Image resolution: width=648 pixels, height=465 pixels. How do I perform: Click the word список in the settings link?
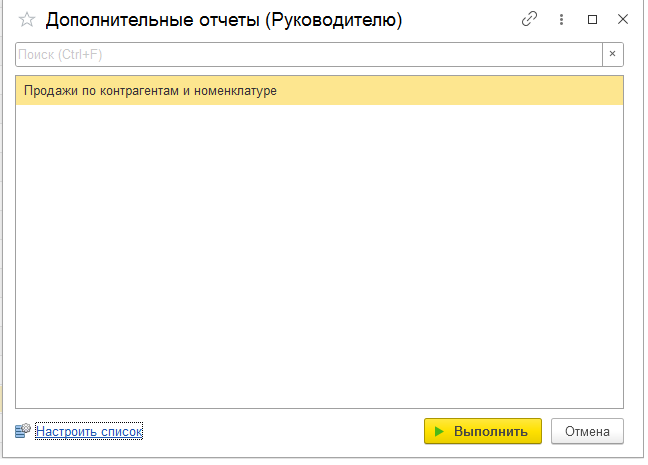tap(122, 431)
